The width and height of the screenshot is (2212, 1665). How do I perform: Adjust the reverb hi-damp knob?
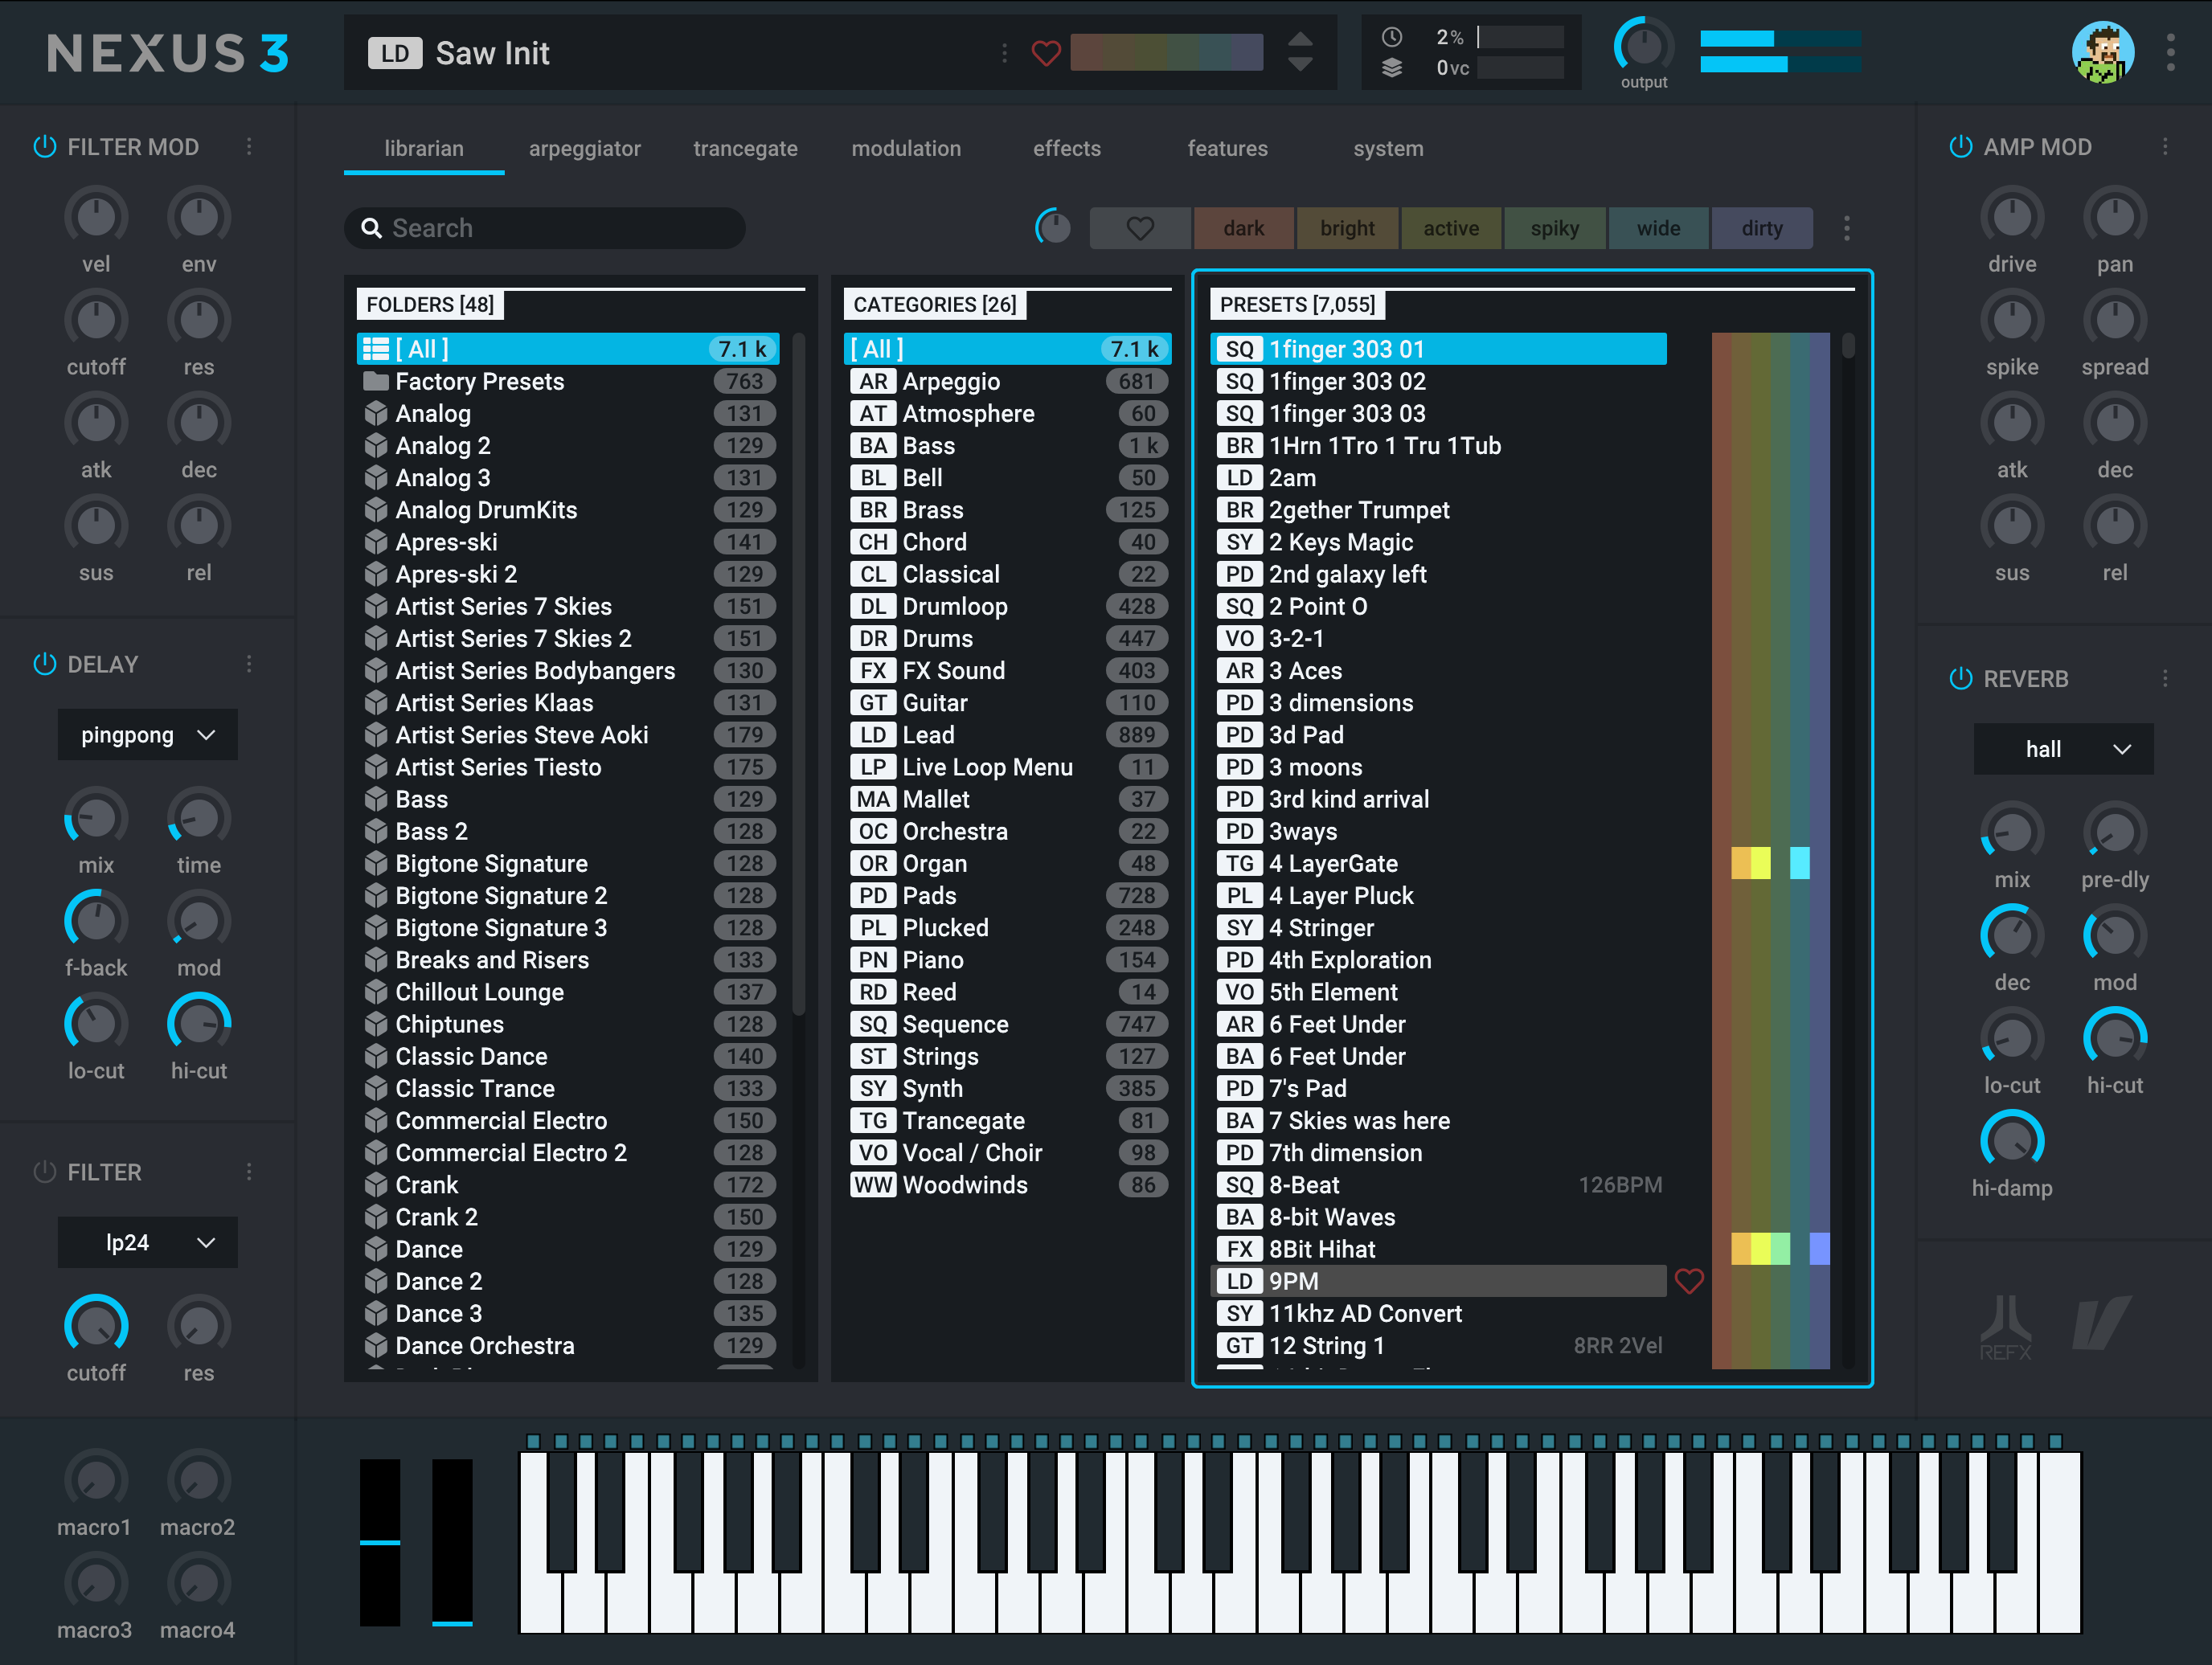[x=2012, y=1141]
